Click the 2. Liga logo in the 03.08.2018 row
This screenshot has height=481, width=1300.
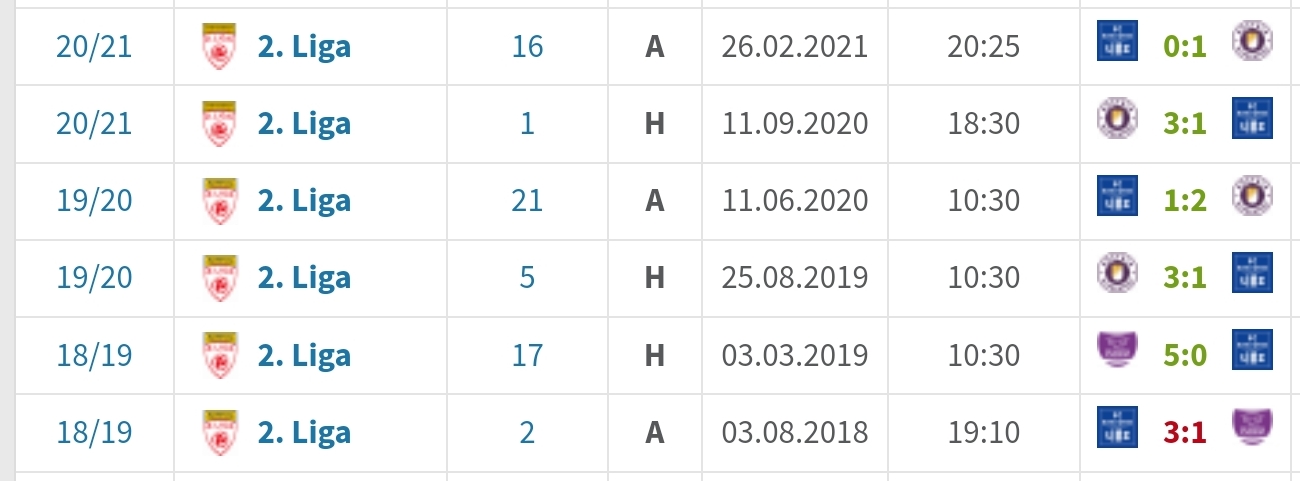[218, 433]
